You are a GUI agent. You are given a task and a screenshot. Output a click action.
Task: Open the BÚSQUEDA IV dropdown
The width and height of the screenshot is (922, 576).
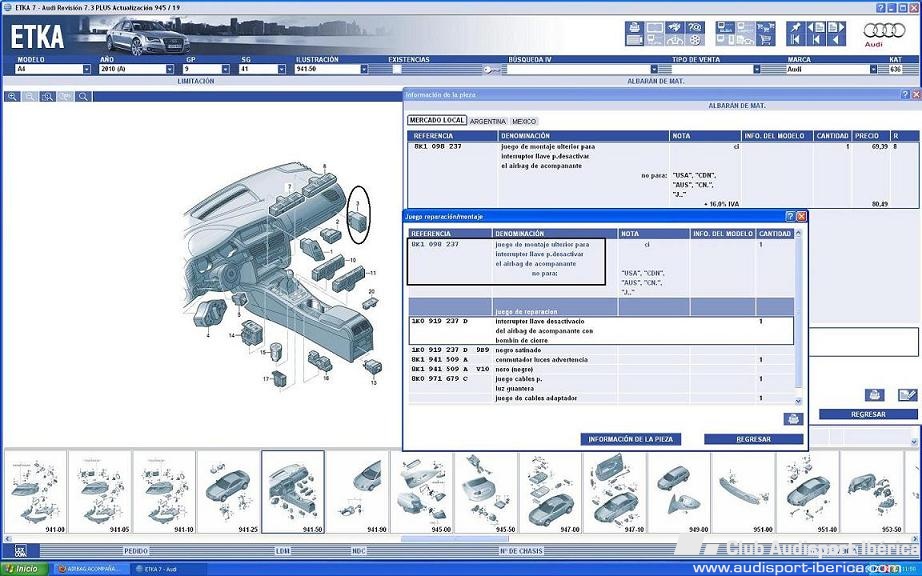coord(654,69)
